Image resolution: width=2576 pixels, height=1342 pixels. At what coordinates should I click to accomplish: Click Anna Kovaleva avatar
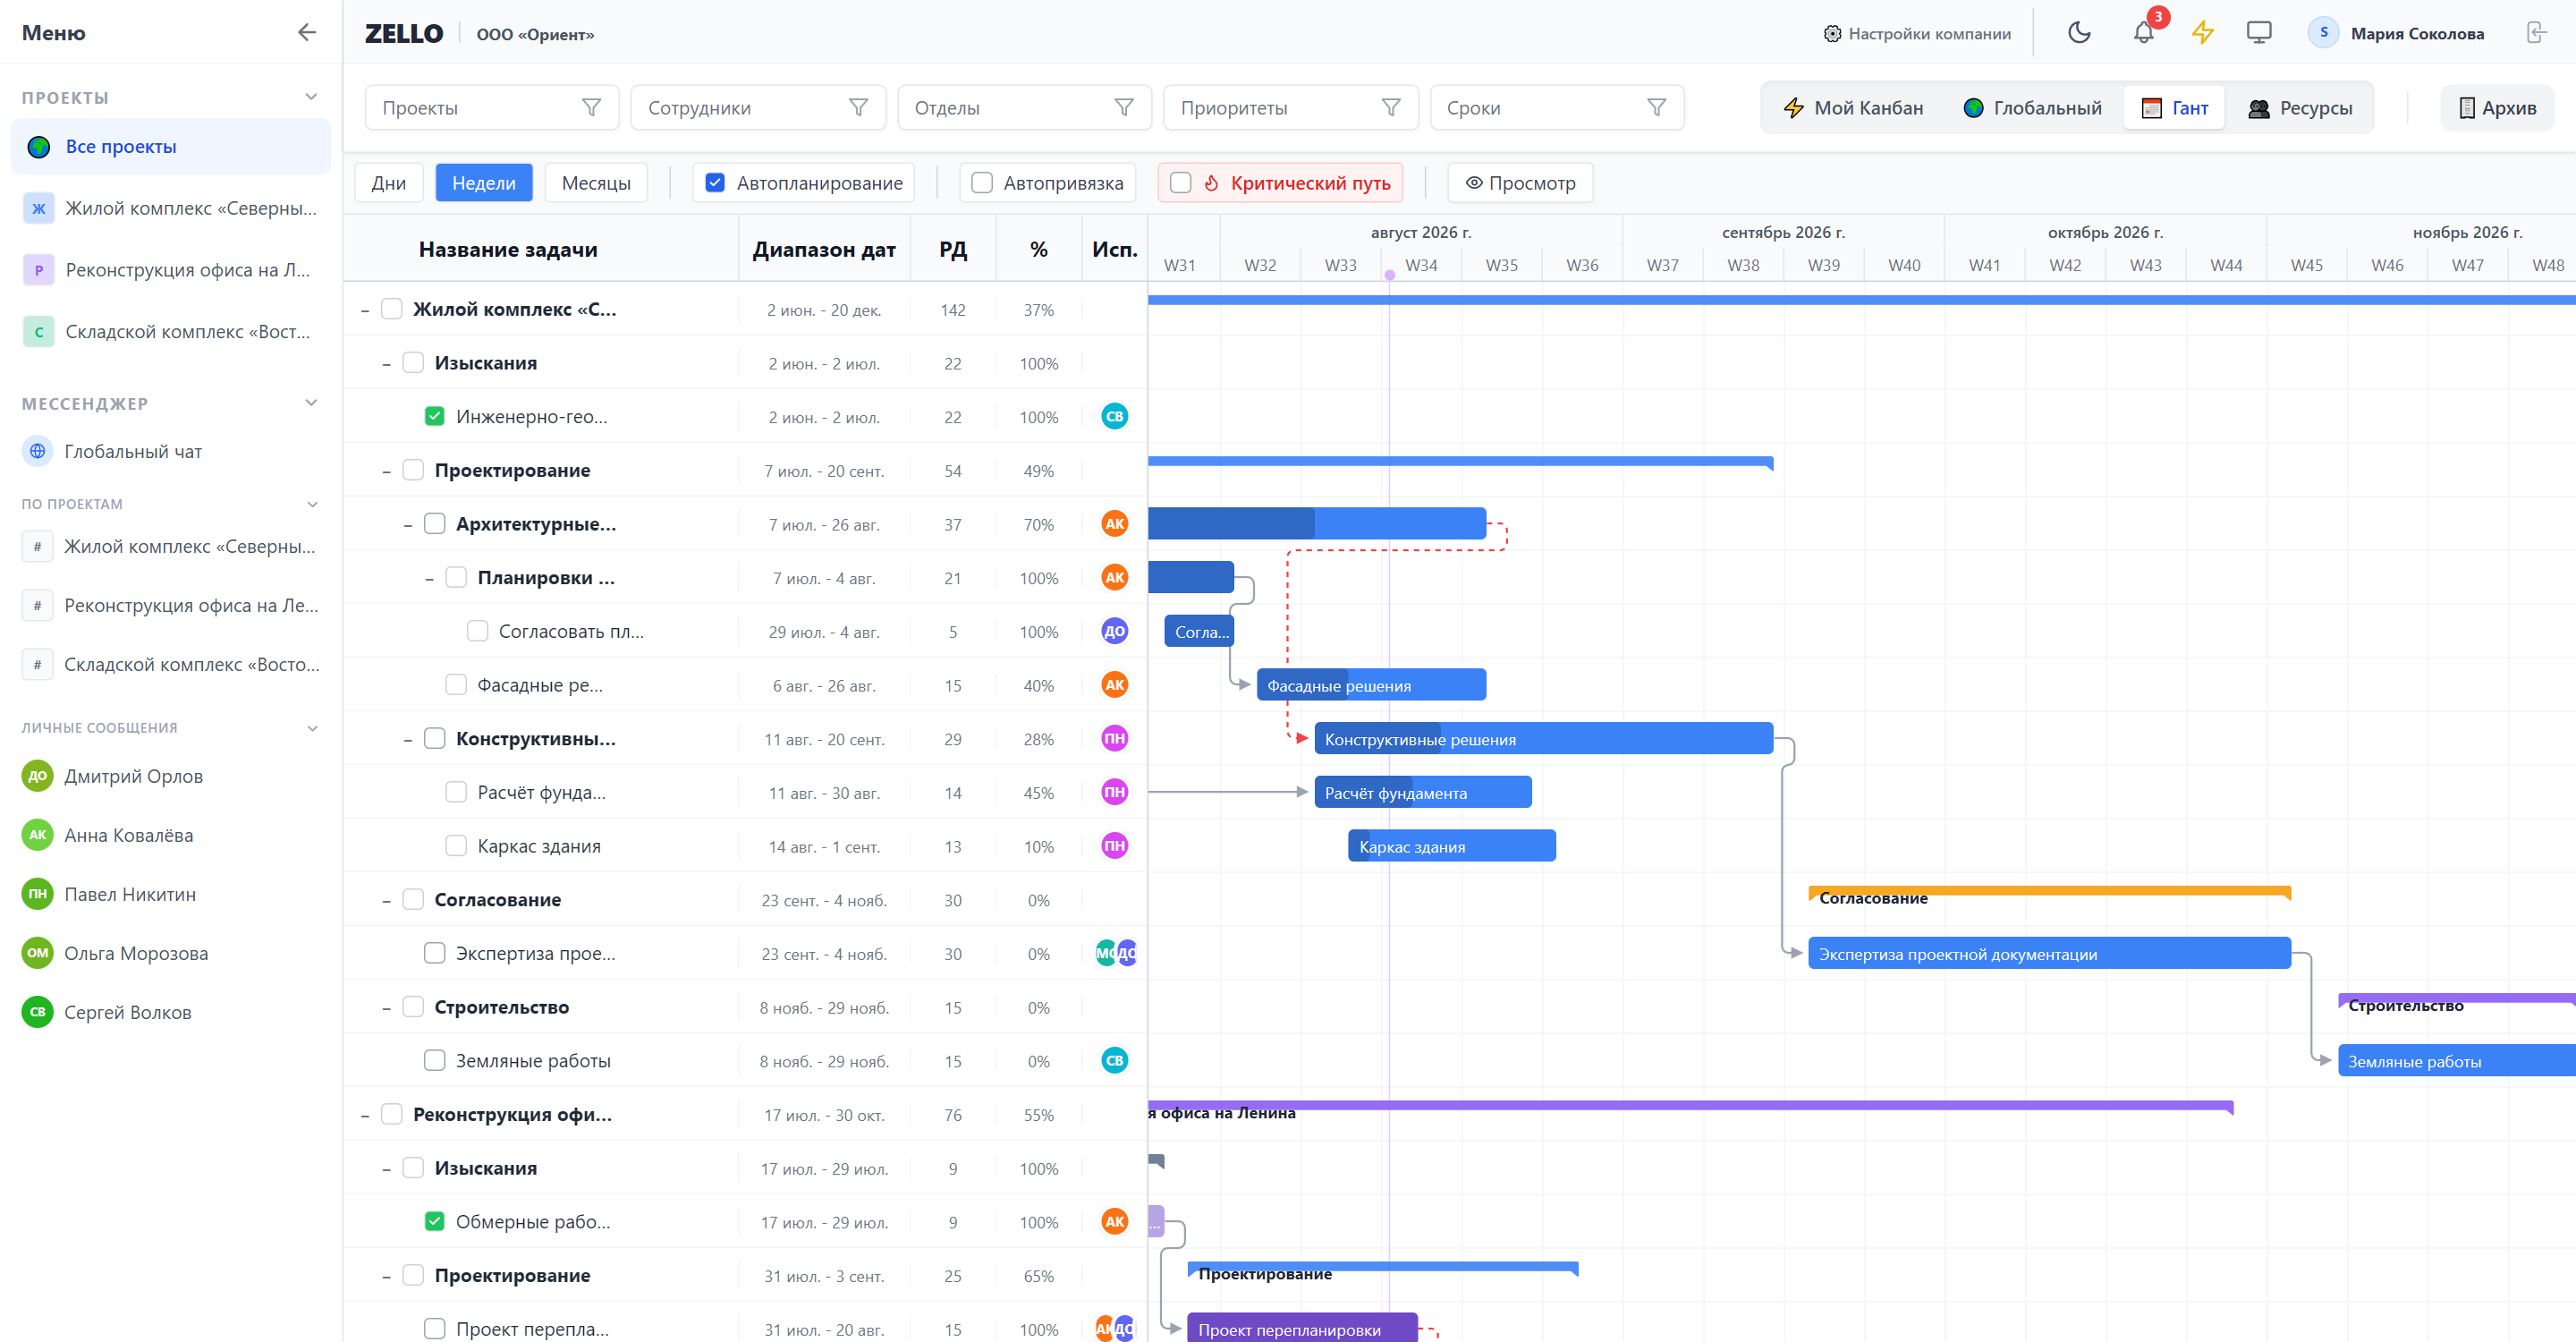click(x=37, y=835)
